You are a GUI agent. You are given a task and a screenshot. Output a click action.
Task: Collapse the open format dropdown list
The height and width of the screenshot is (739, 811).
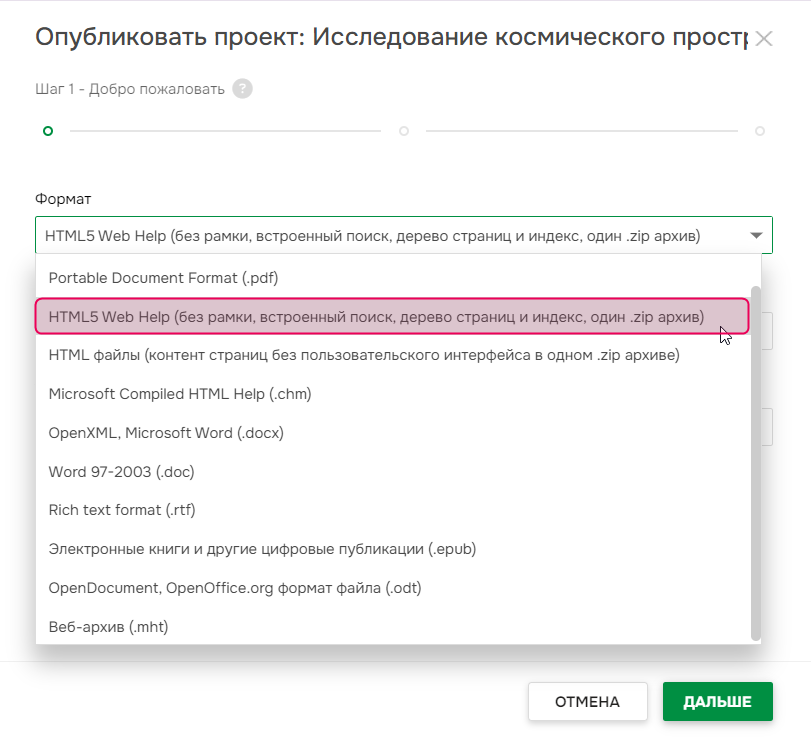pyautogui.click(x=757, y=234)
